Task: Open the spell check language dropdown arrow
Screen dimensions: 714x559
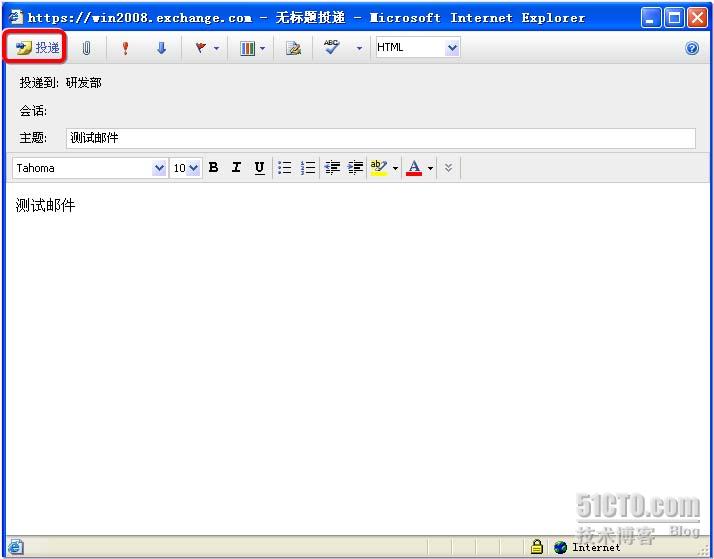Action: (x=359, y=48)
